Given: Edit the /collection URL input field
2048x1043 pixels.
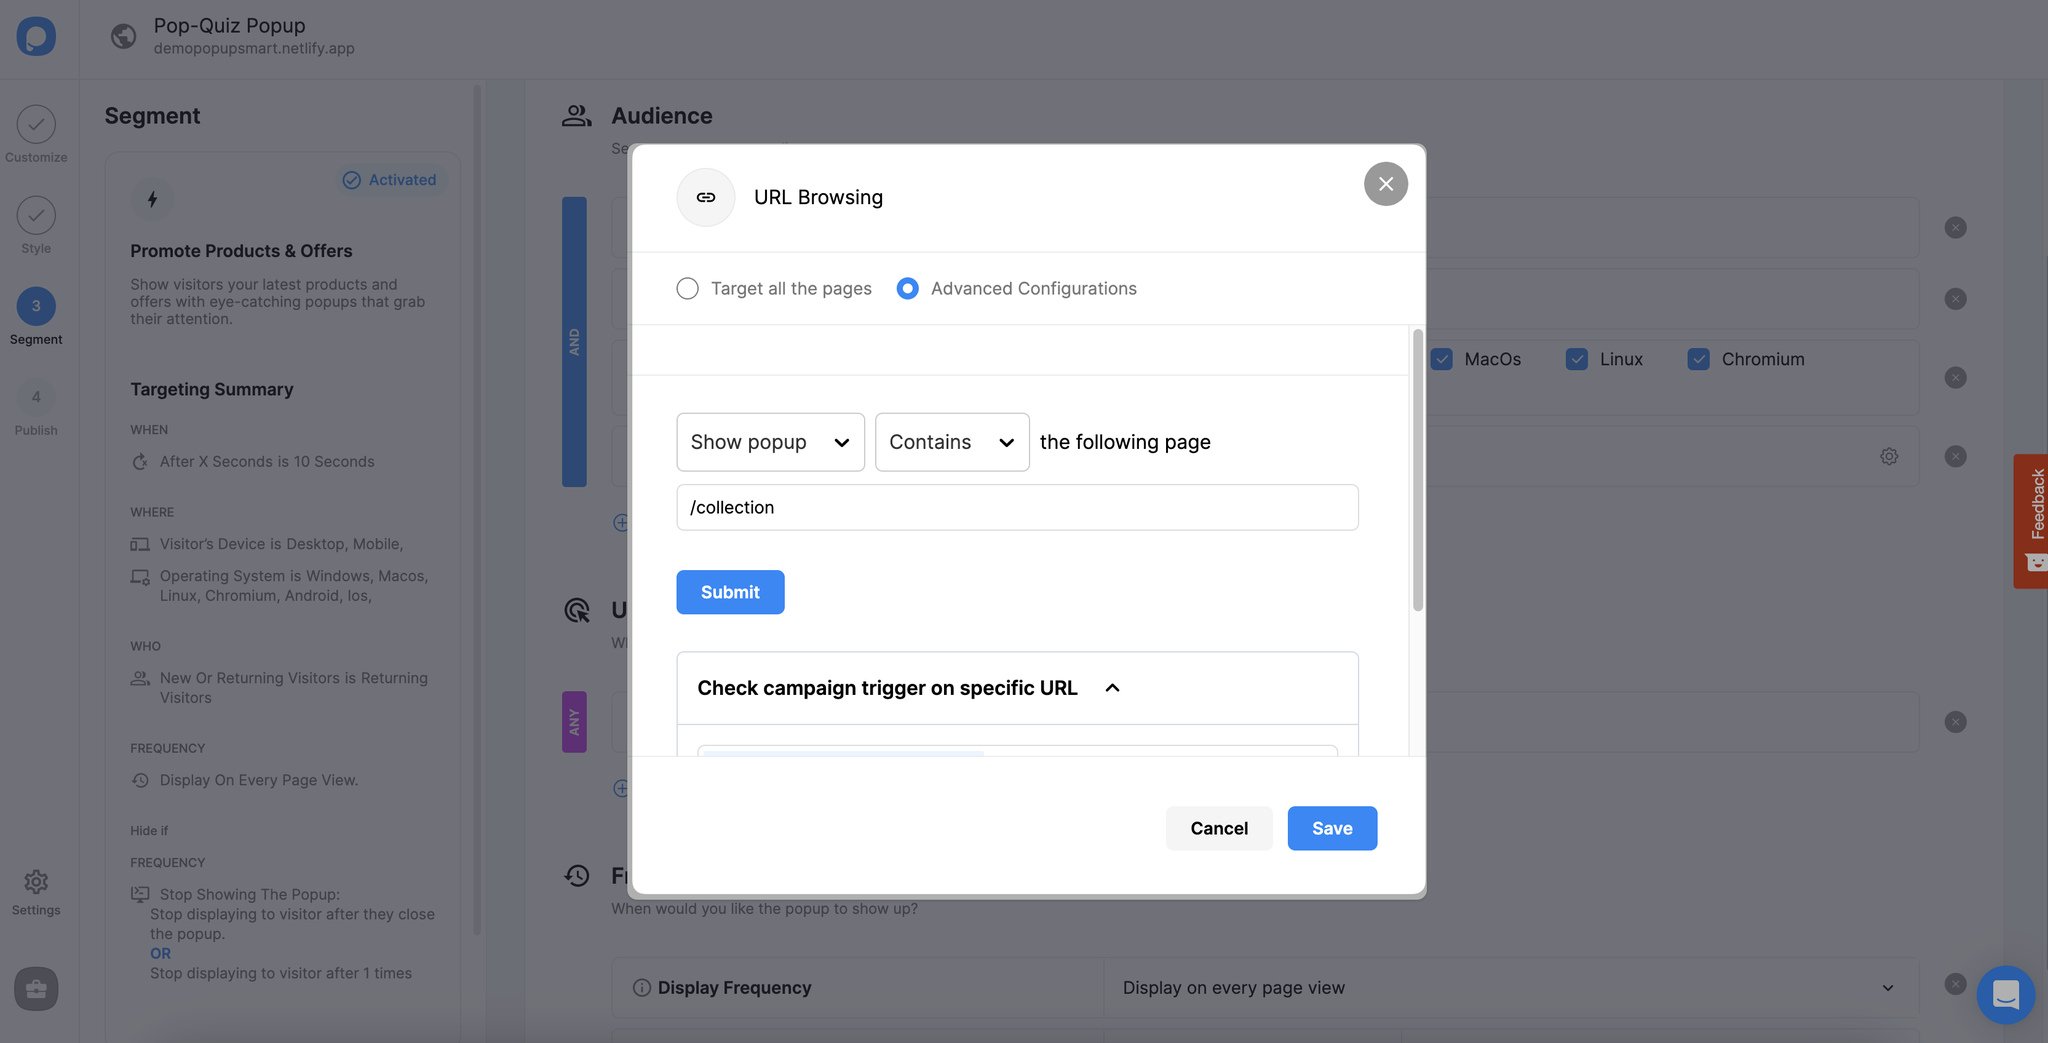Looking at the screenshot, I should coord(1016,507).
